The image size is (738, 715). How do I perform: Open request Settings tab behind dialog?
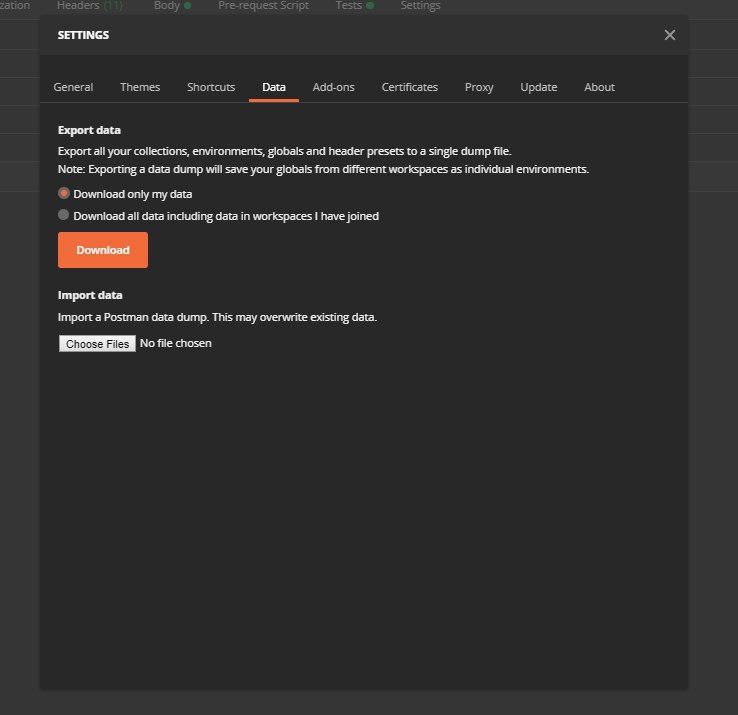tap(420, 6)
